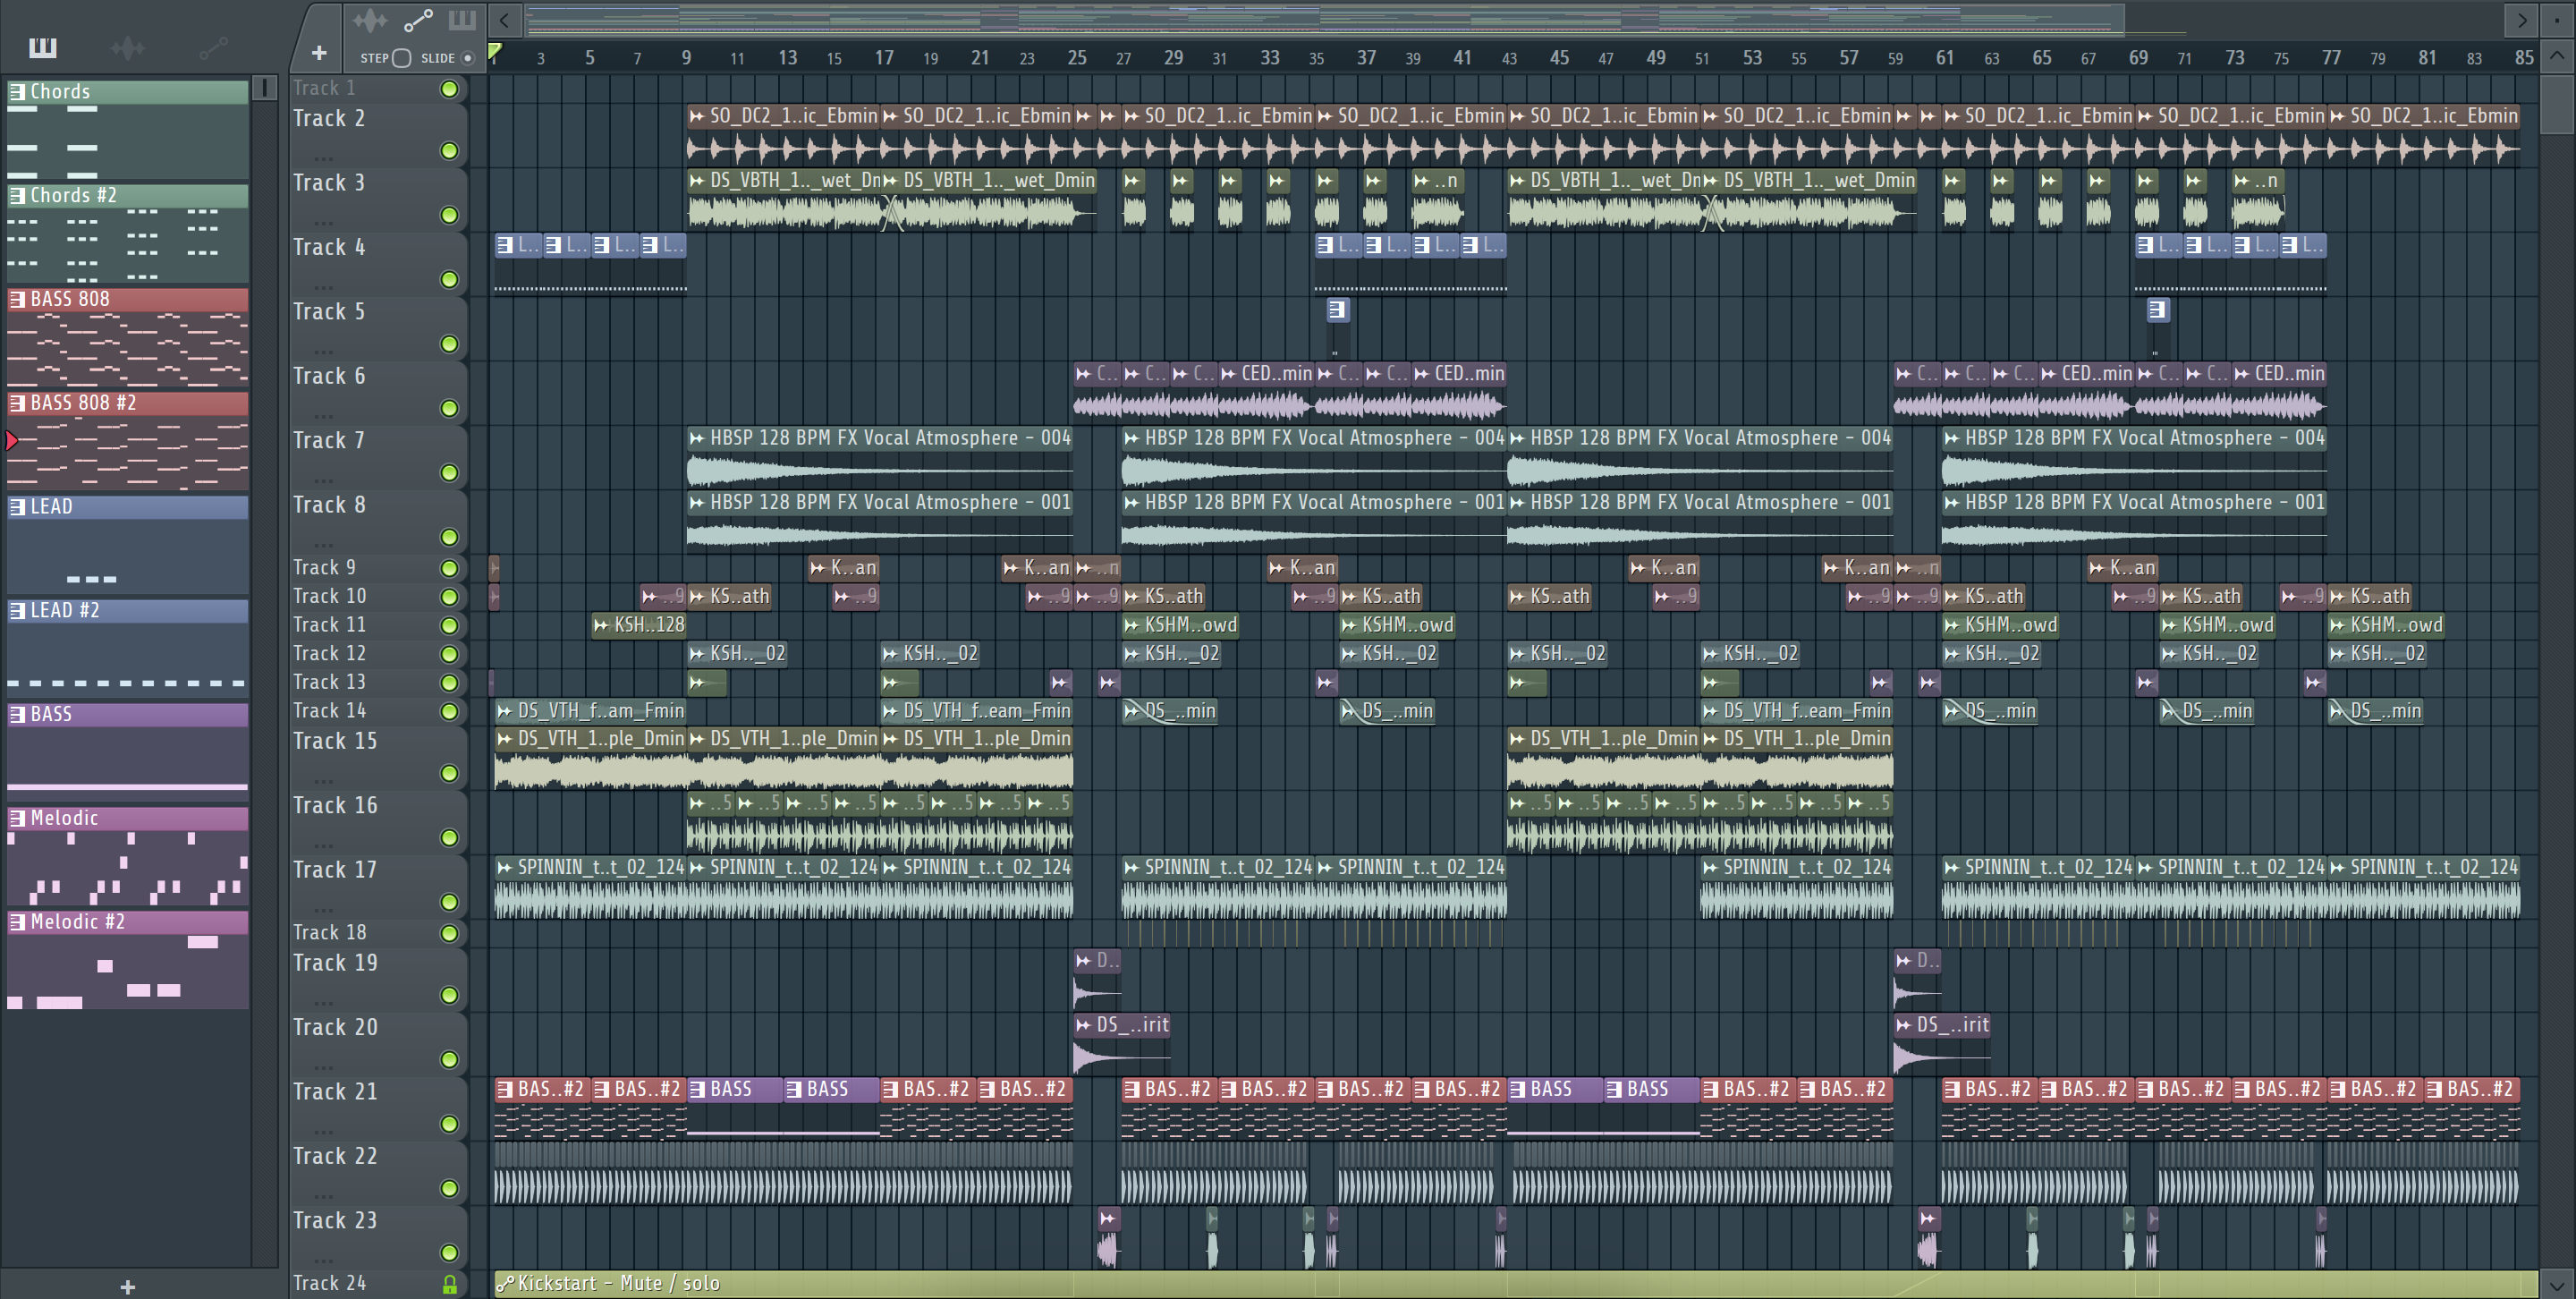This screenshot has height=1299, width=2576.
Task: Click the Chords #2 pattern icon
Action: tap(17, 196)
